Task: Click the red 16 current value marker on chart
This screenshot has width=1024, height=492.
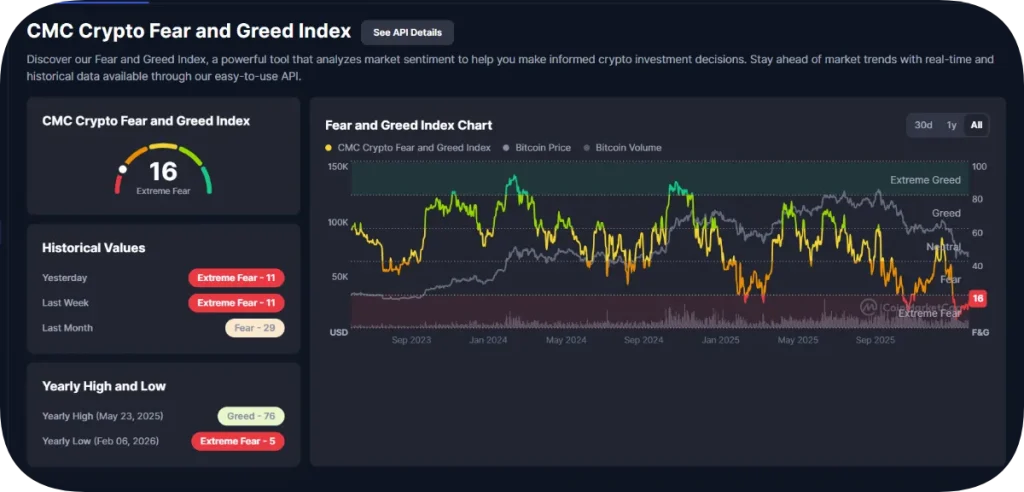Action: [977, 299]
